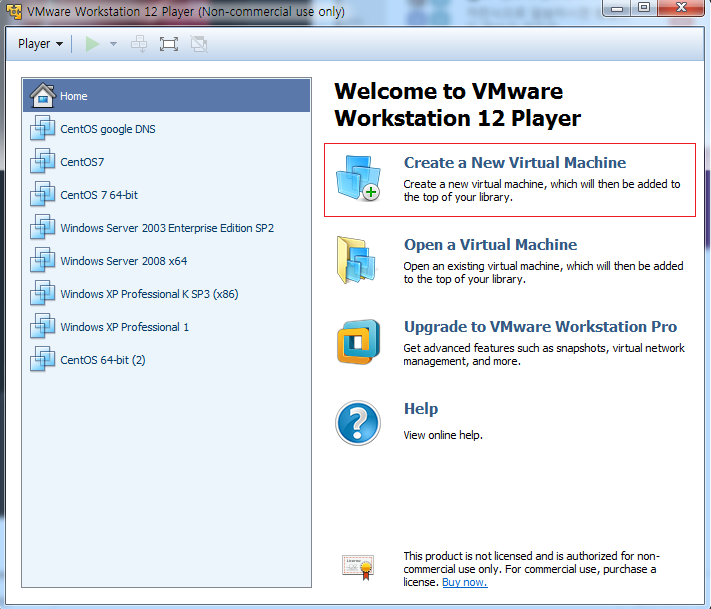The height and width of the screenshot is (609, 711).
Task: Click the Home house icon
Action: coord(43,95)
